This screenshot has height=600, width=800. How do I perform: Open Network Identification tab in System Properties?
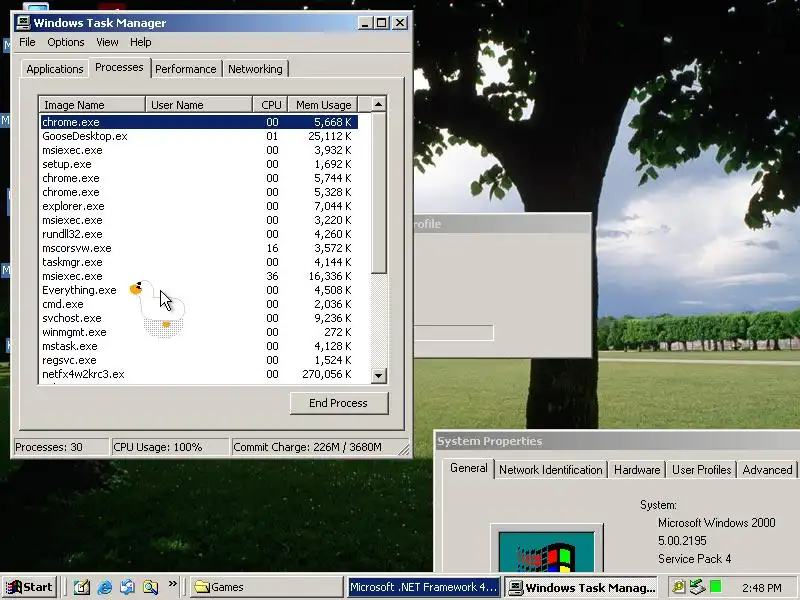tap(551, 469)
